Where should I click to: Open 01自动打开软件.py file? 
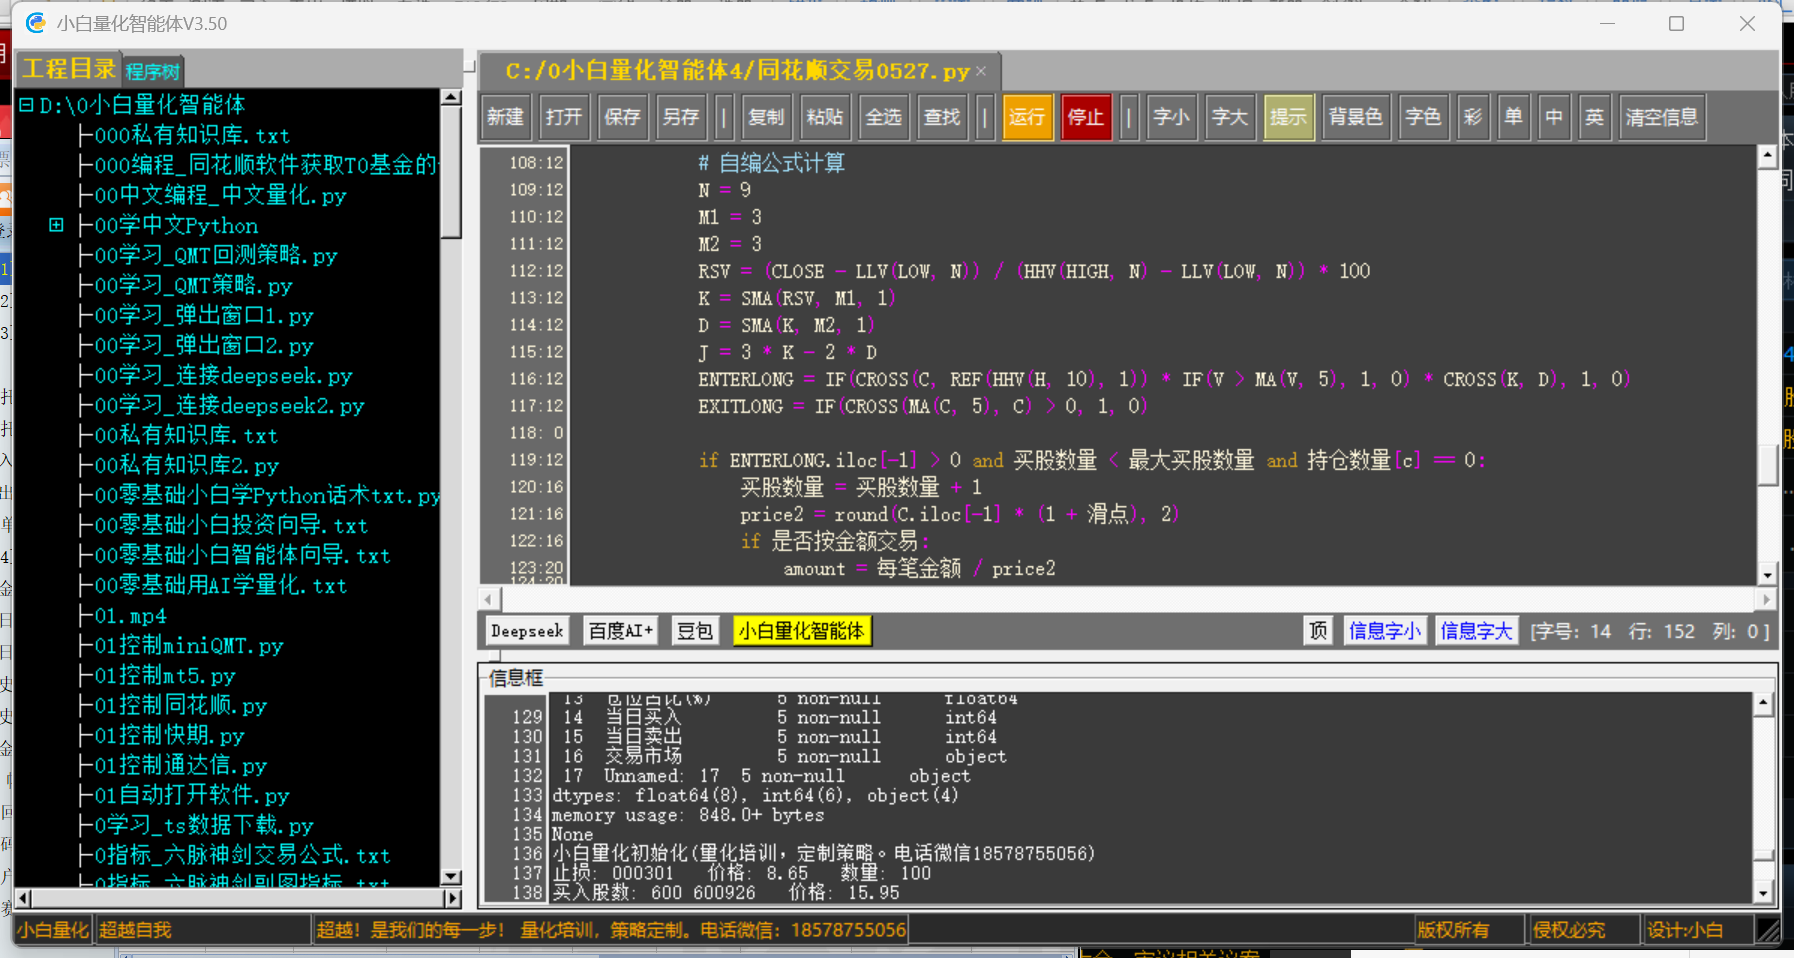point(192,795)
